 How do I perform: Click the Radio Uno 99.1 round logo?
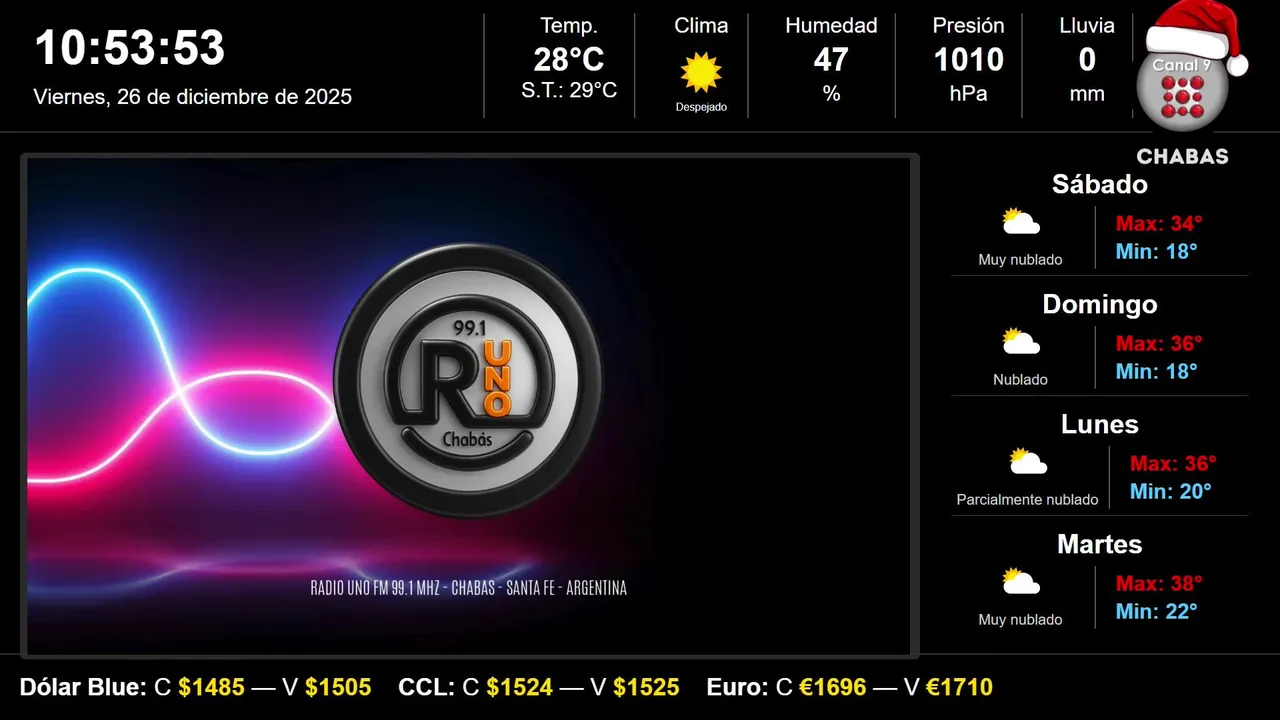468,381
